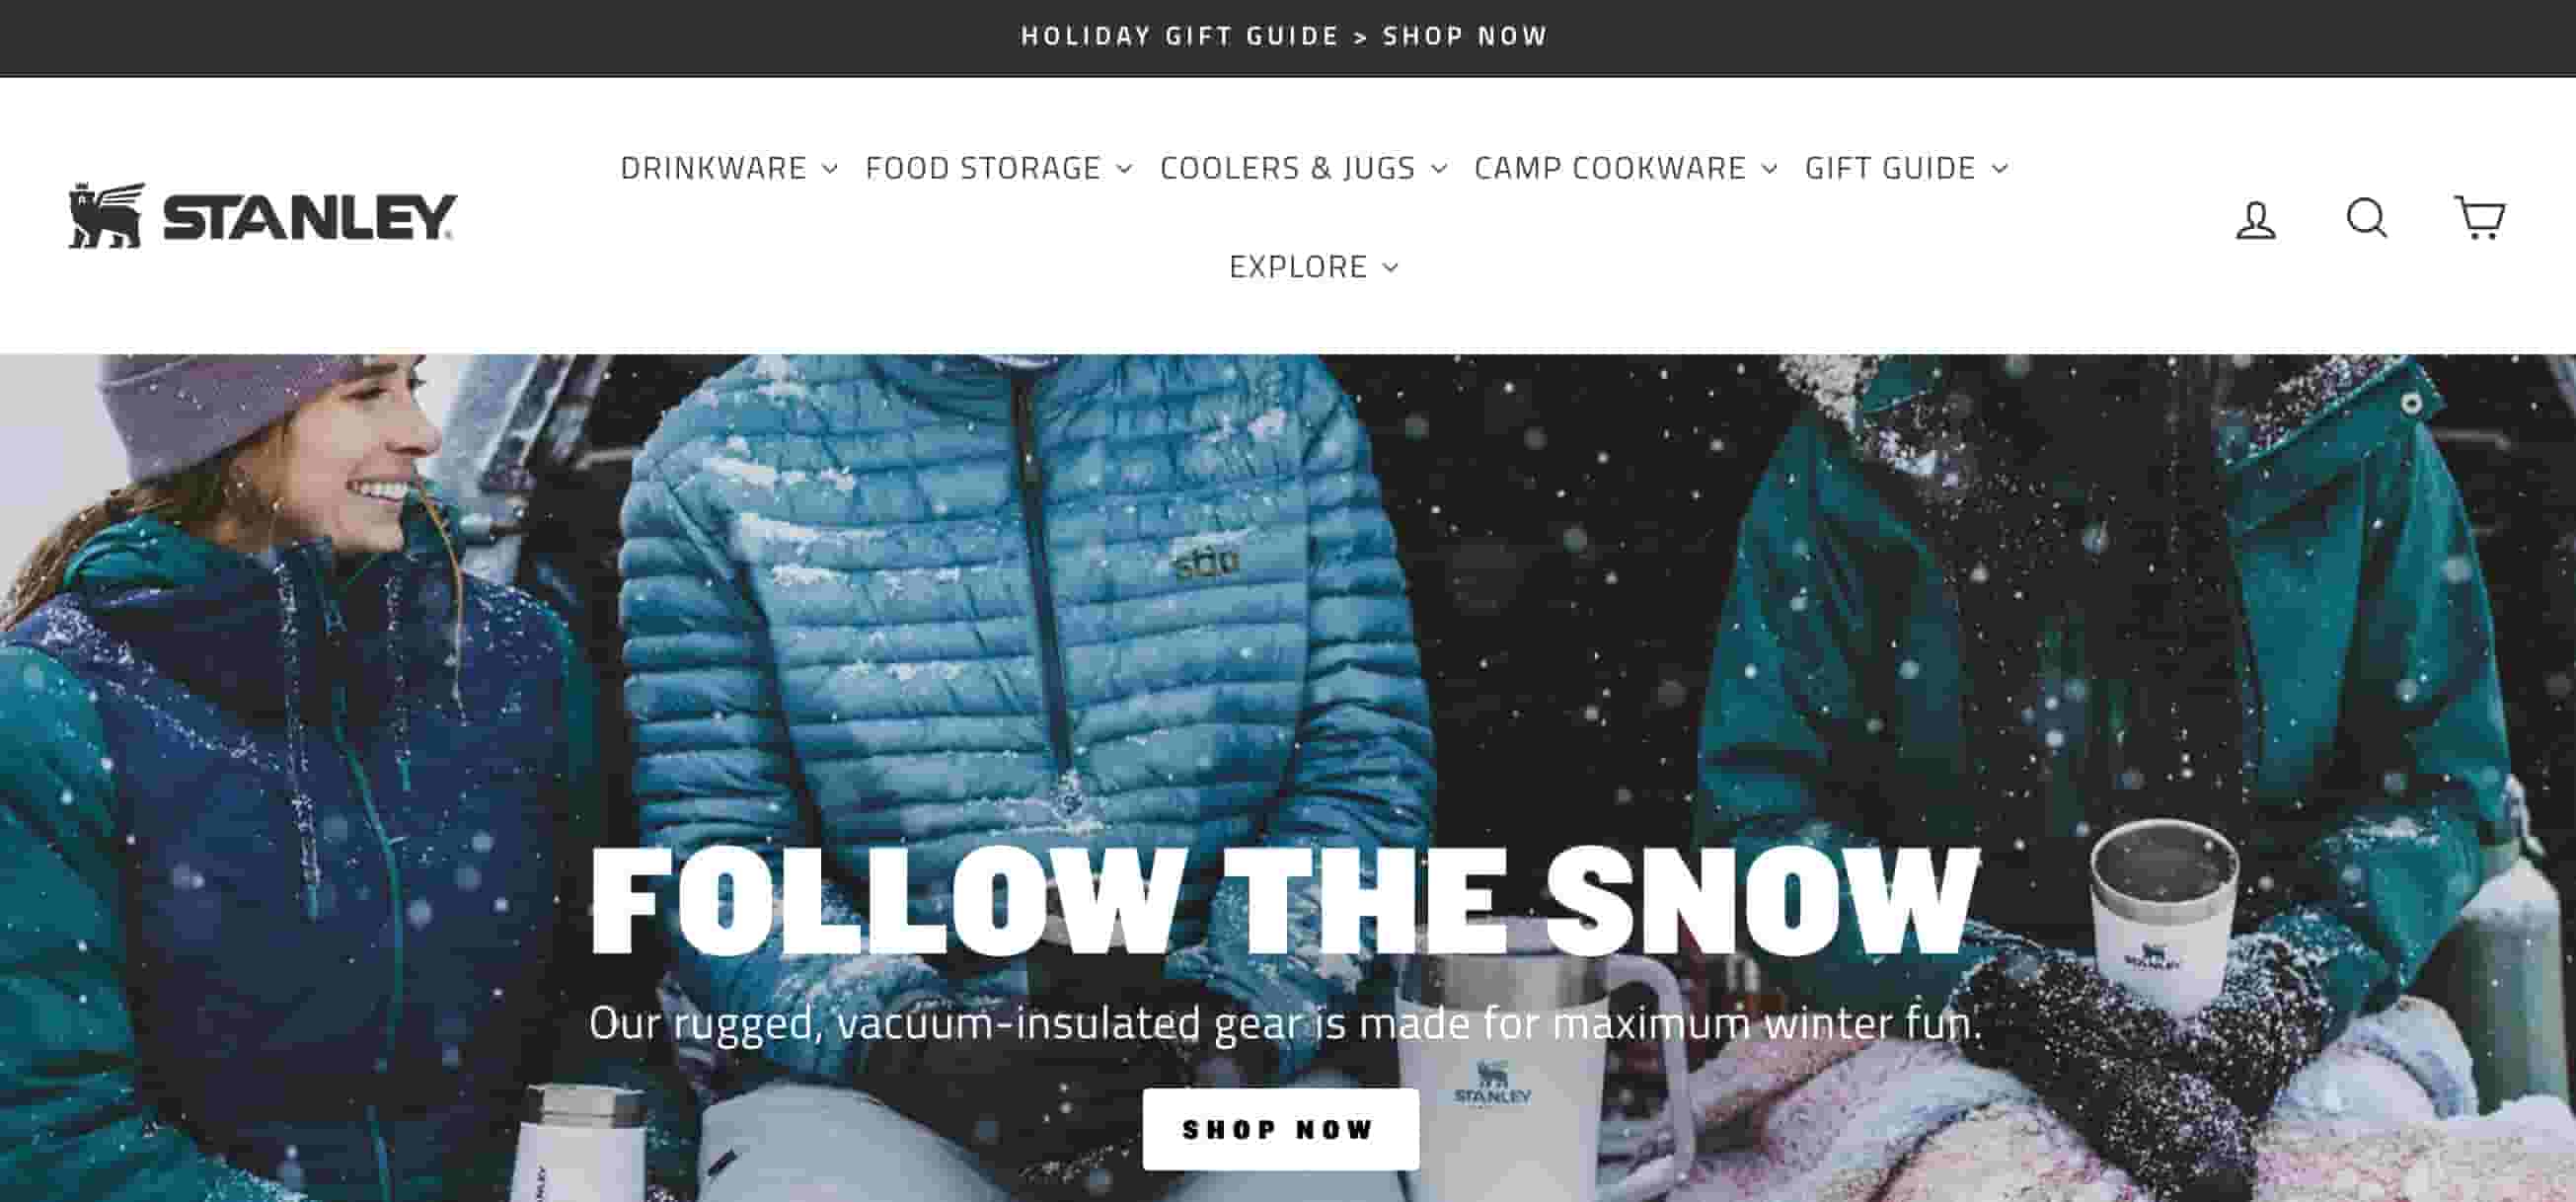Click the Stanley wordmark text
Image resolution: width=2576 pixels, height=1202 pixels.
click(x=310, y=217)
